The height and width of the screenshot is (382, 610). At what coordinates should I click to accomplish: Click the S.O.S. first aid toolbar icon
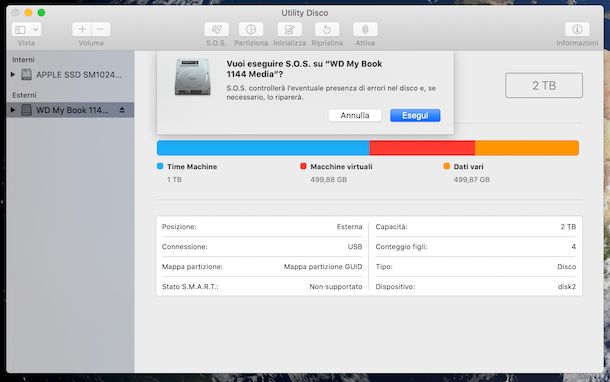coord(216,29)
